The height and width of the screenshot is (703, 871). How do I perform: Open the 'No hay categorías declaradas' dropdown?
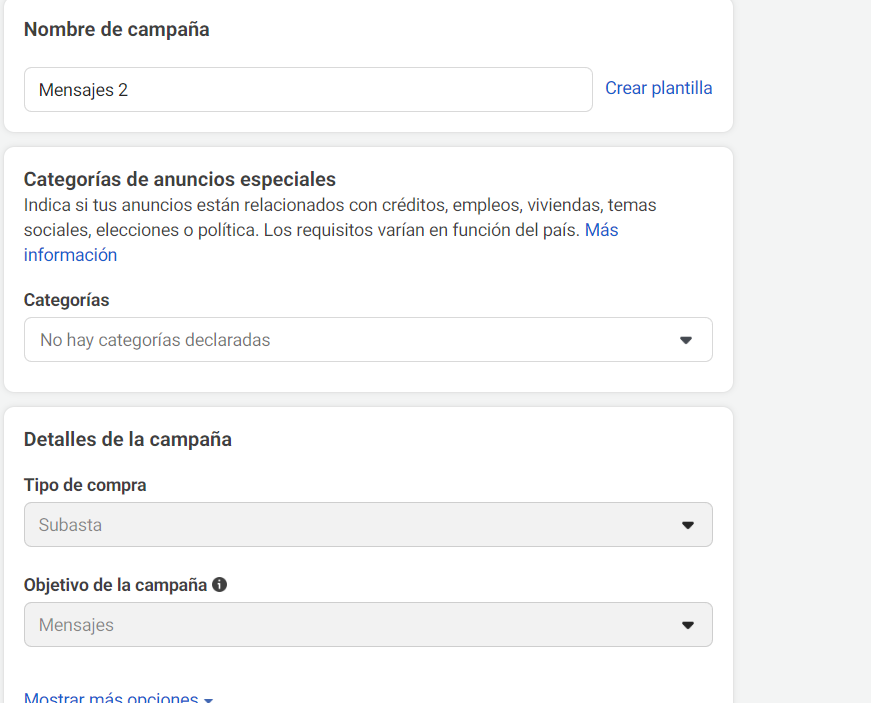pos(368,340)
